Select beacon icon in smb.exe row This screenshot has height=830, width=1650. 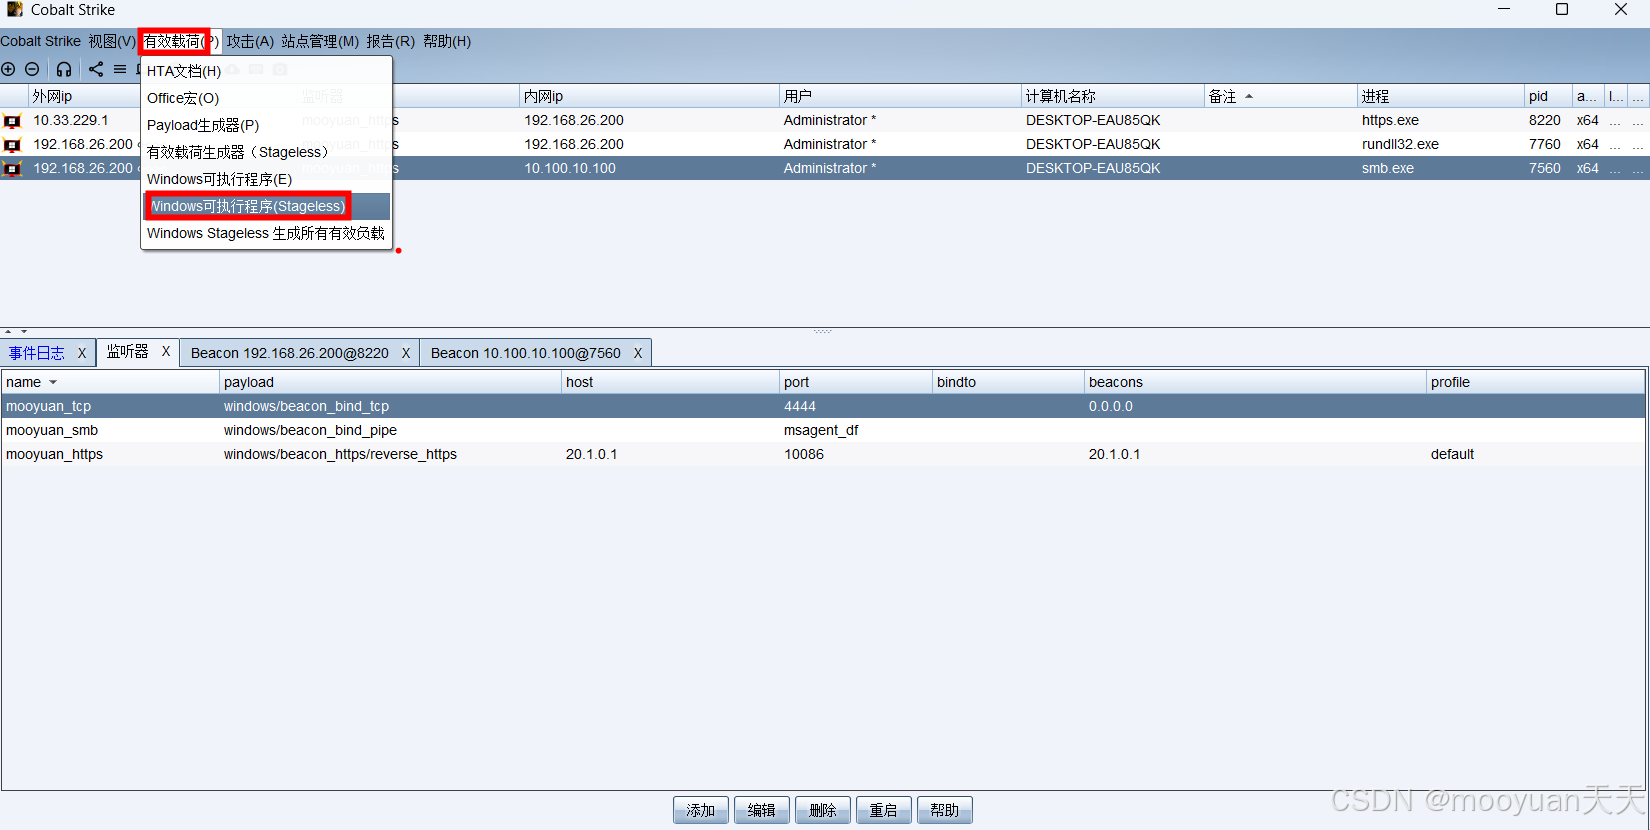[x=12, y=169]
